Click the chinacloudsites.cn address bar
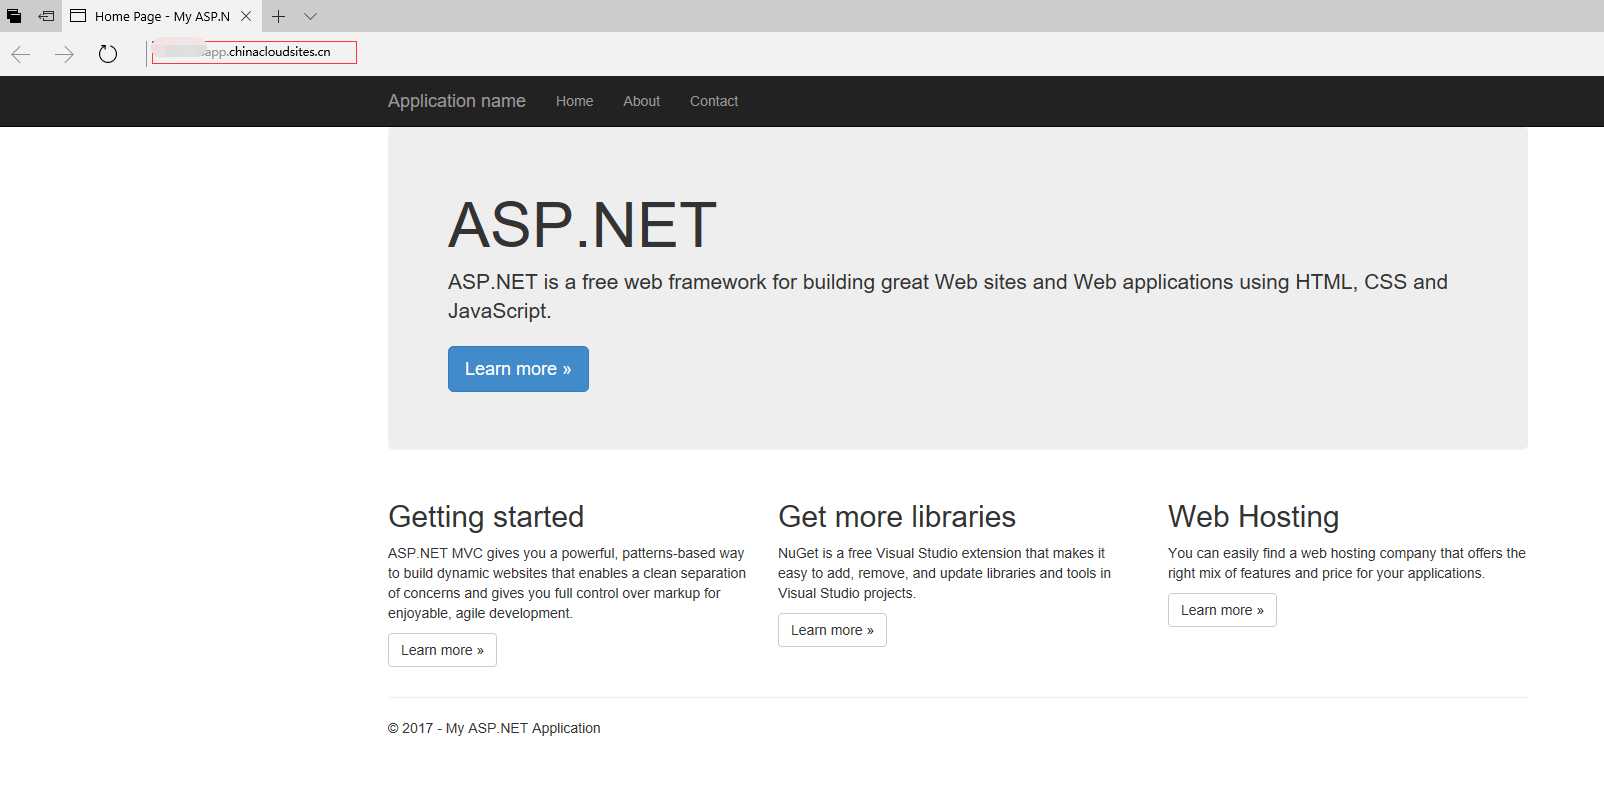Image resolution: width=1604 pixels, height=789 pixels. pyautogui.click(x=254, y=52)
